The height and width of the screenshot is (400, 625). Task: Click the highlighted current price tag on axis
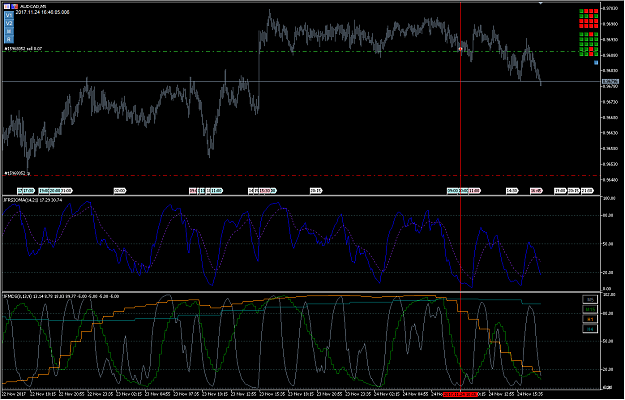click(610, 82)
